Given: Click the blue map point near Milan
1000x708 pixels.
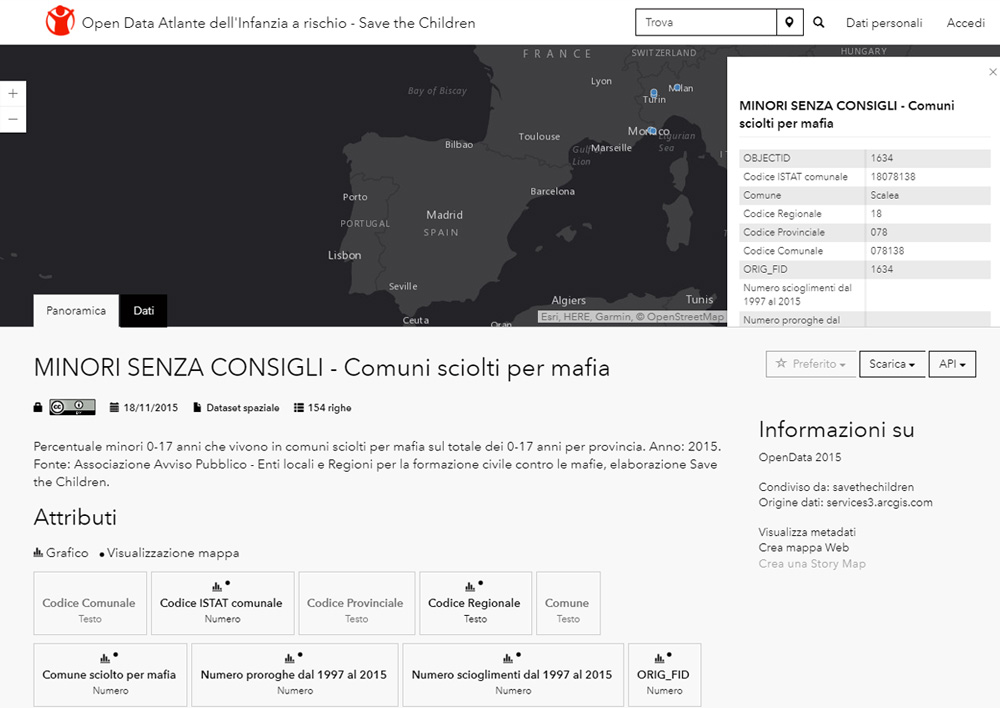Looking at the screenshot, I should click(x=677, y=87).
